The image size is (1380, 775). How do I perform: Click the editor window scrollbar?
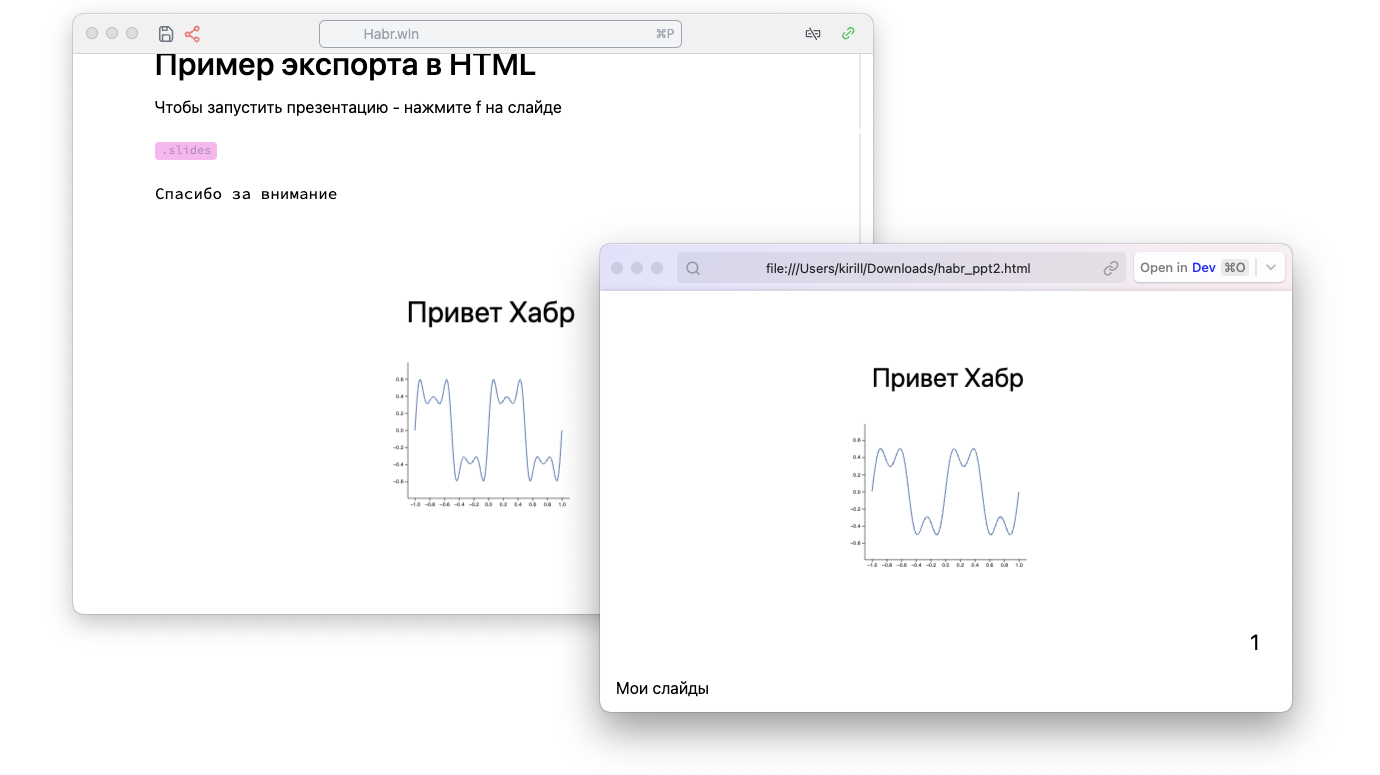coord(861,90)
